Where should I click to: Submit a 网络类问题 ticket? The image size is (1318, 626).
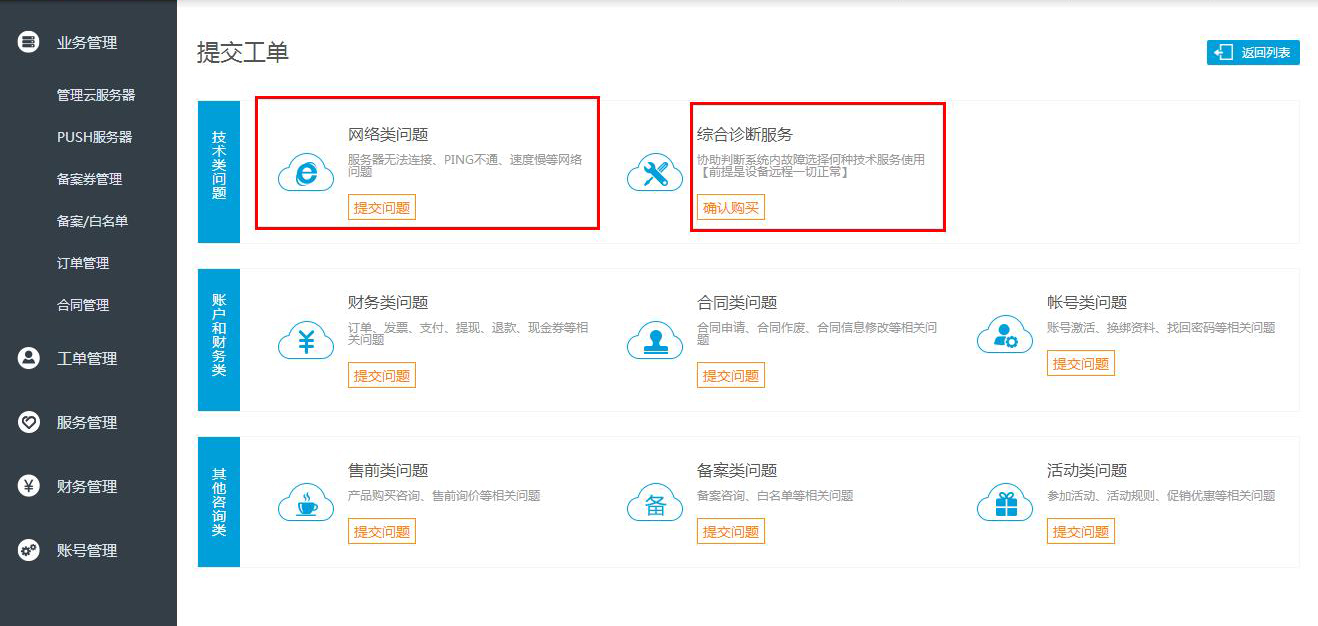(x=382, y=208)
